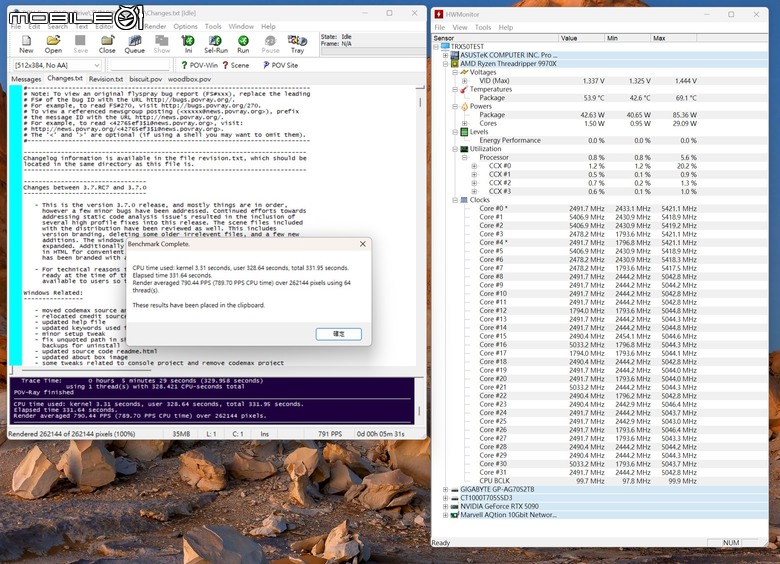This screenshot has height=564, width=780.
Task: Open Scene help icon
Action: click(x=225, y=65)
